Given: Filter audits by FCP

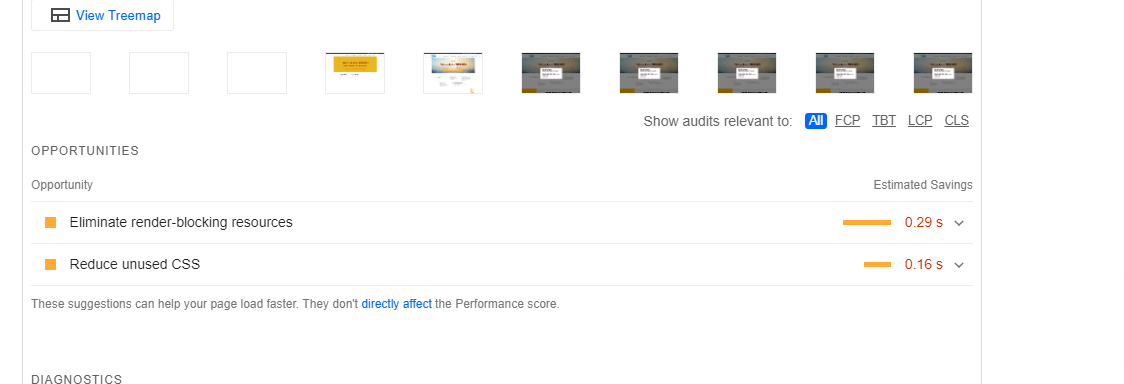Looking at the screenshot, I should [x=847, y=120].
